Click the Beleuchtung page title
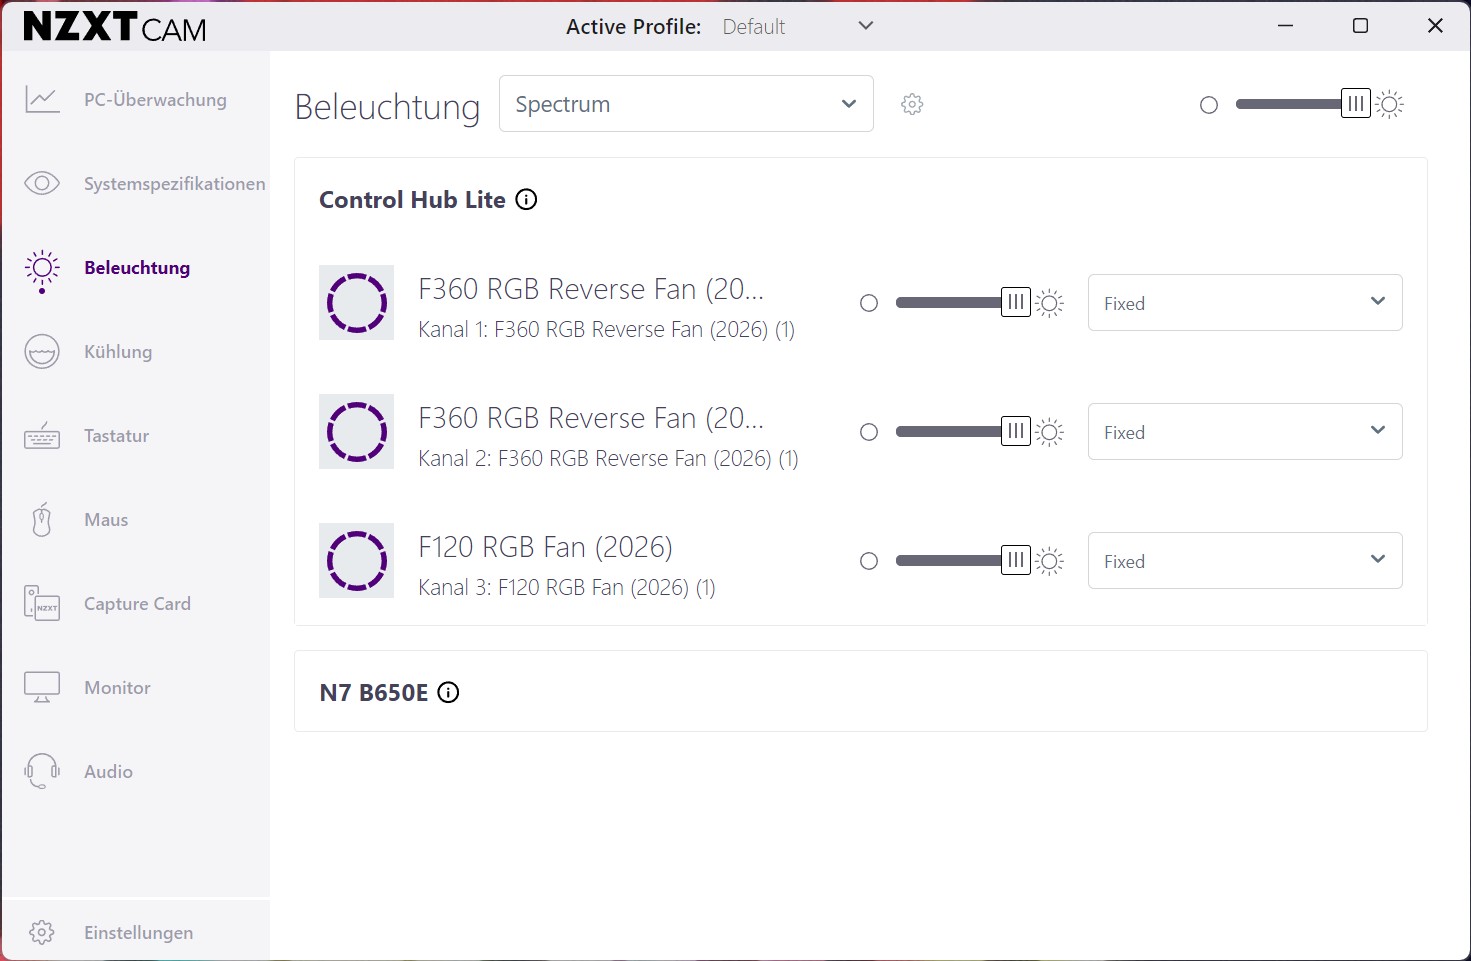The width and height of the screenshot is (1471, 961). point(388,107)
